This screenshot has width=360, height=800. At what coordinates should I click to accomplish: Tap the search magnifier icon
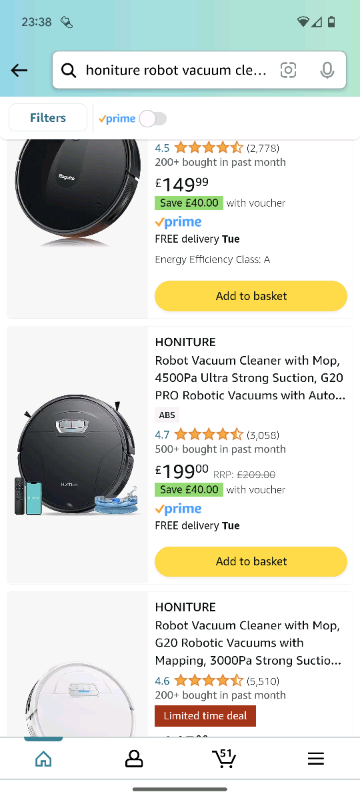[68, 70]
